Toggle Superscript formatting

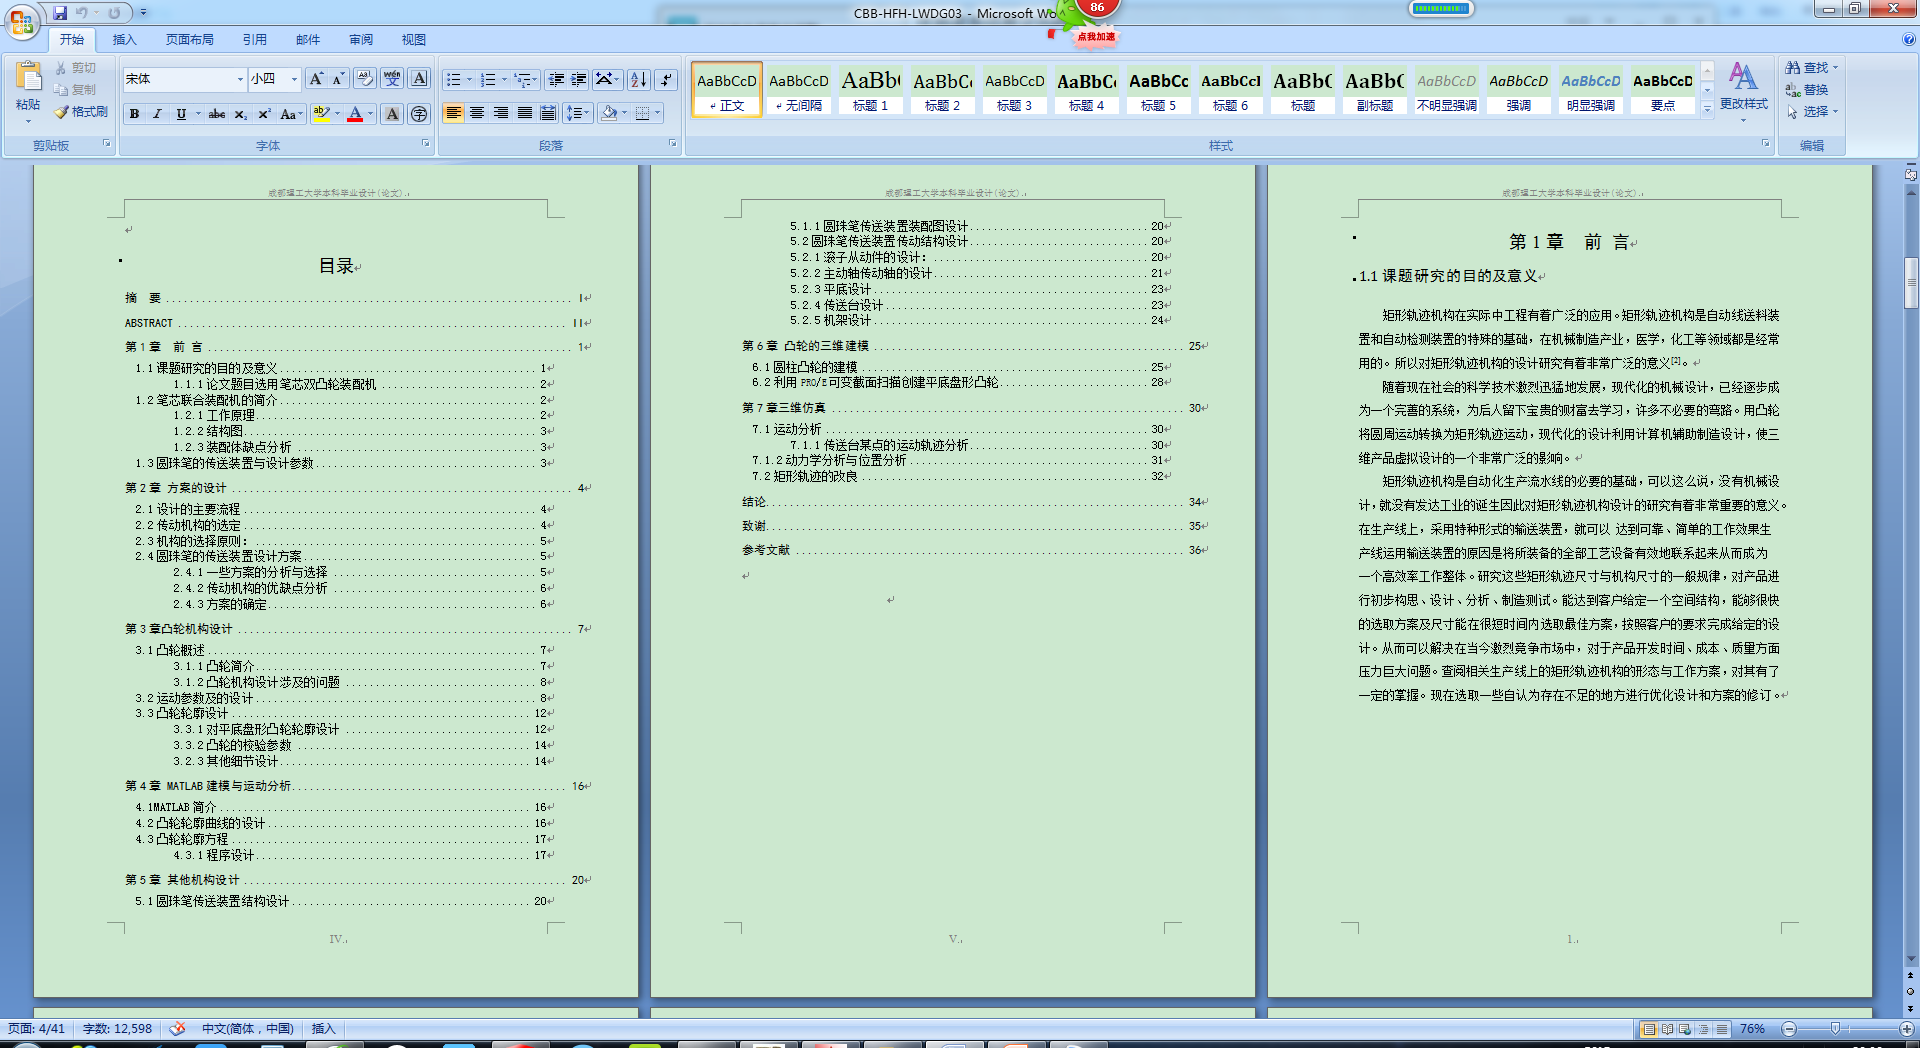[x=264, y=114]
